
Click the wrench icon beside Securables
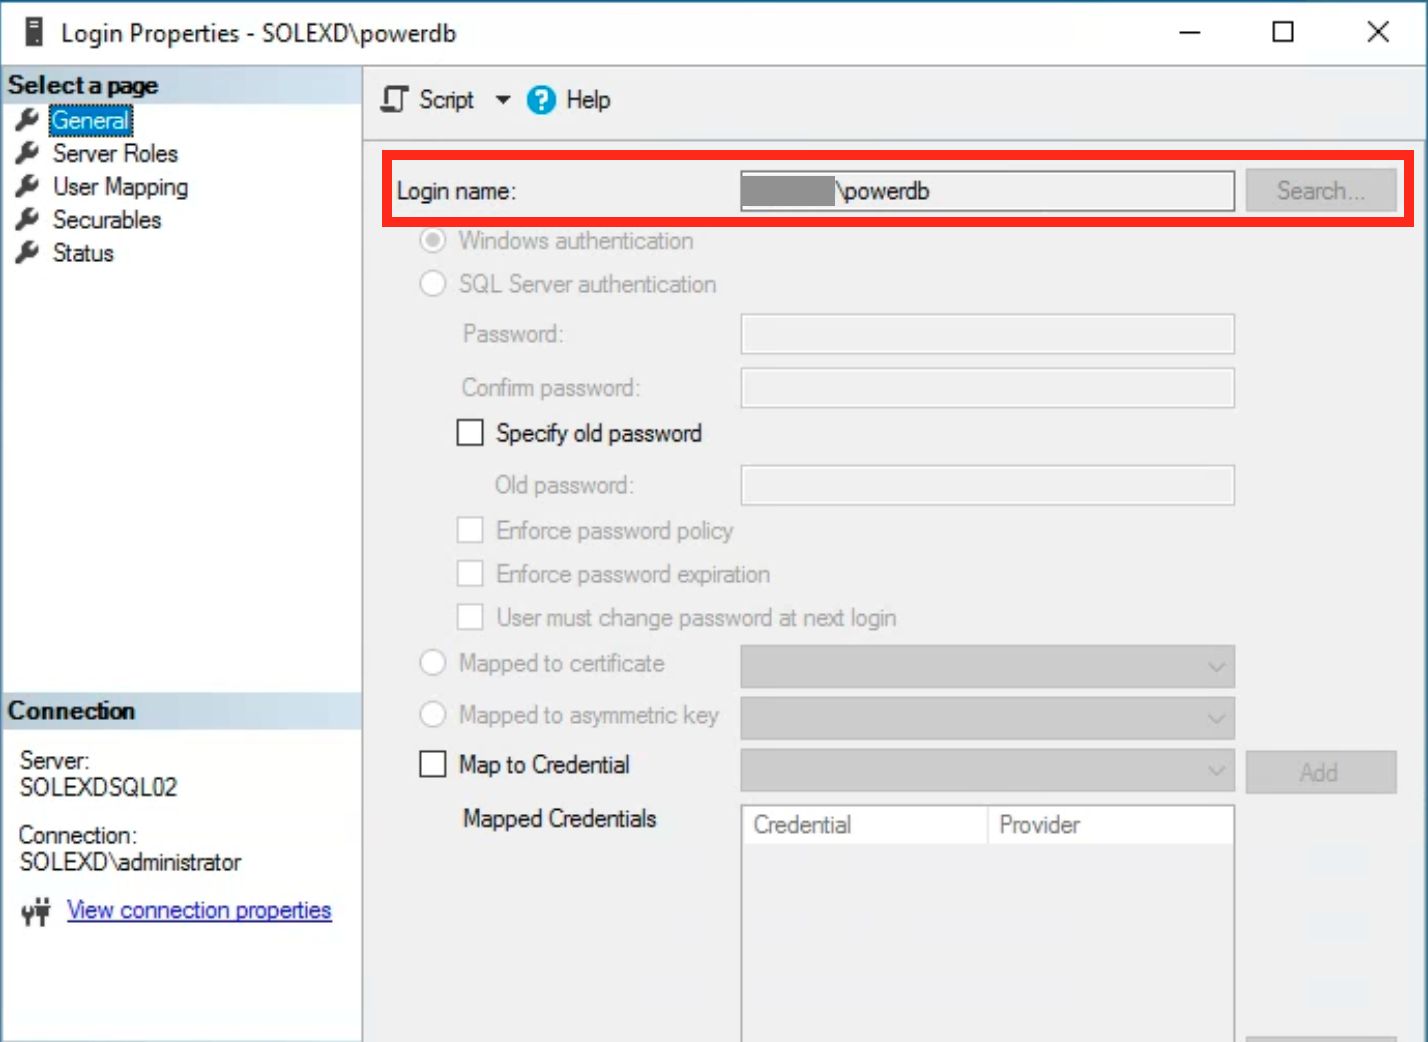27,219
